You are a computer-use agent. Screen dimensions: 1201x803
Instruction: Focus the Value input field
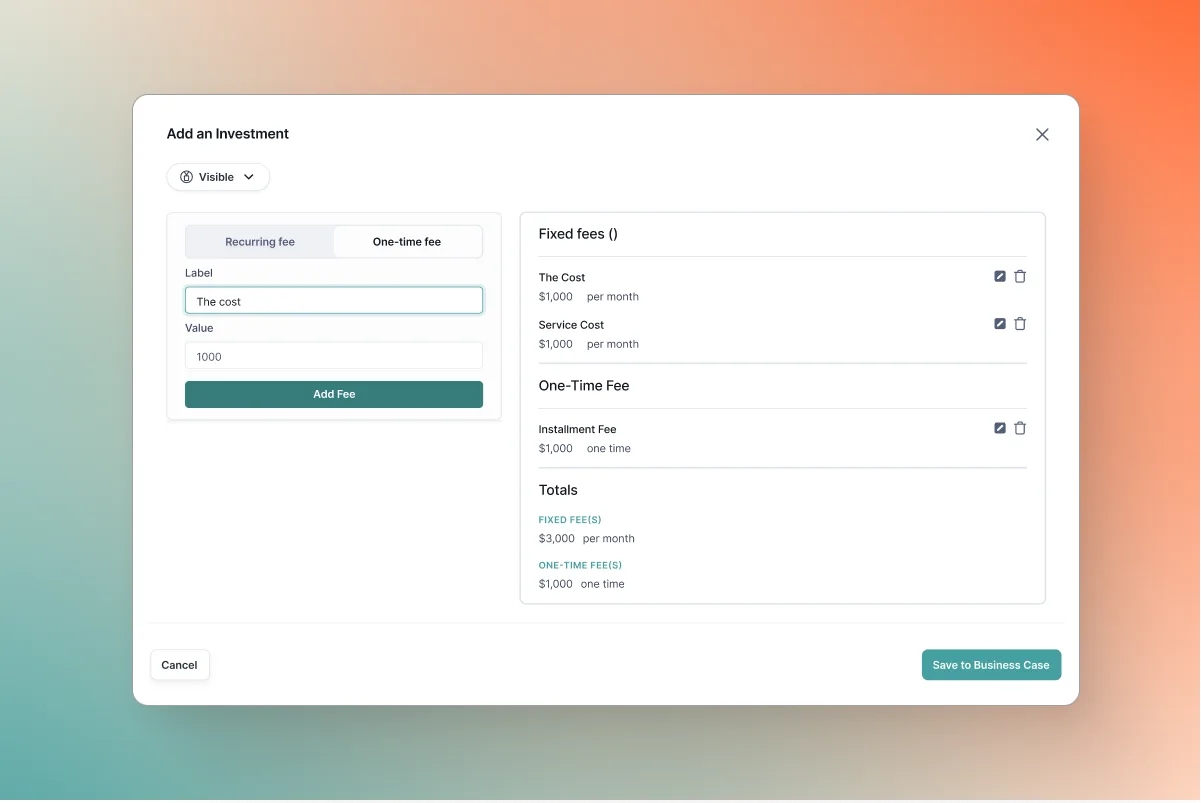334,356
